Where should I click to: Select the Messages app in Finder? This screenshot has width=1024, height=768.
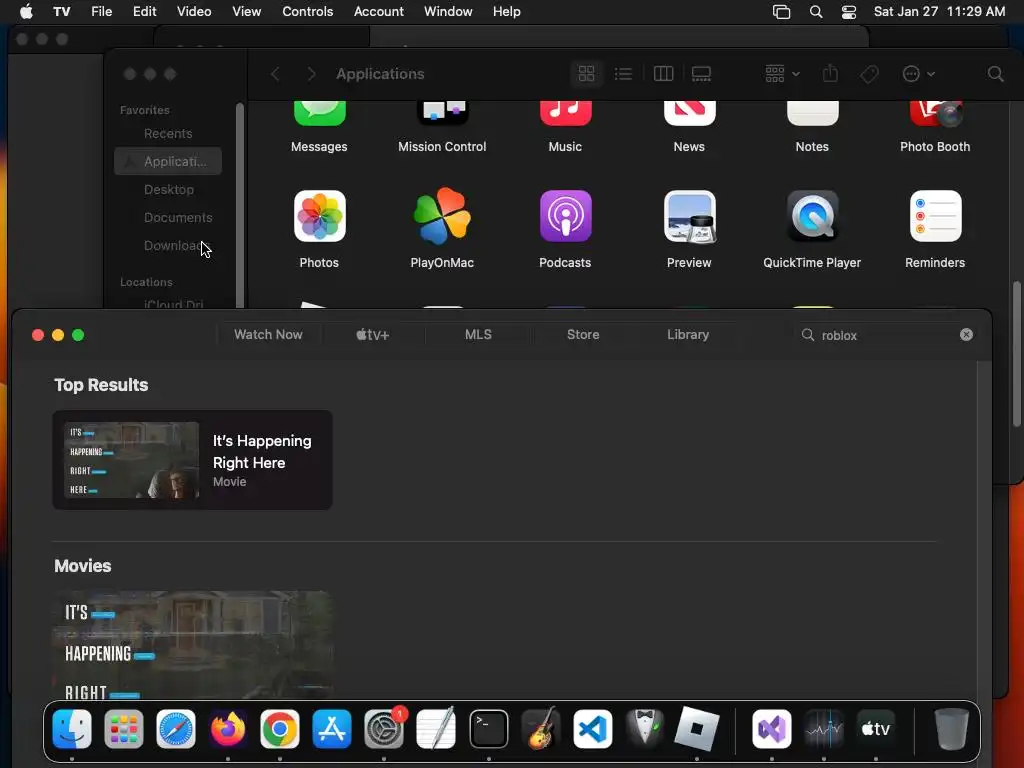319,114
